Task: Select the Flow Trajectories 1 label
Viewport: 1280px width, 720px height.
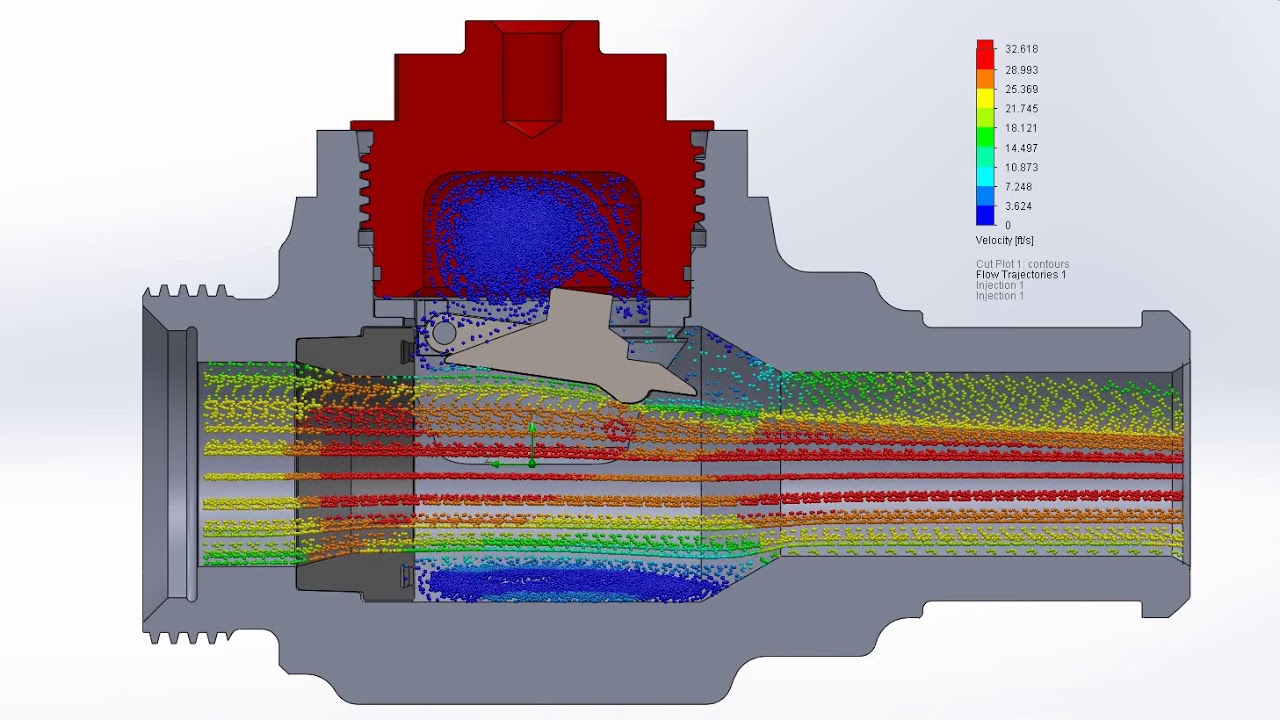Action: coord(1021,275)
